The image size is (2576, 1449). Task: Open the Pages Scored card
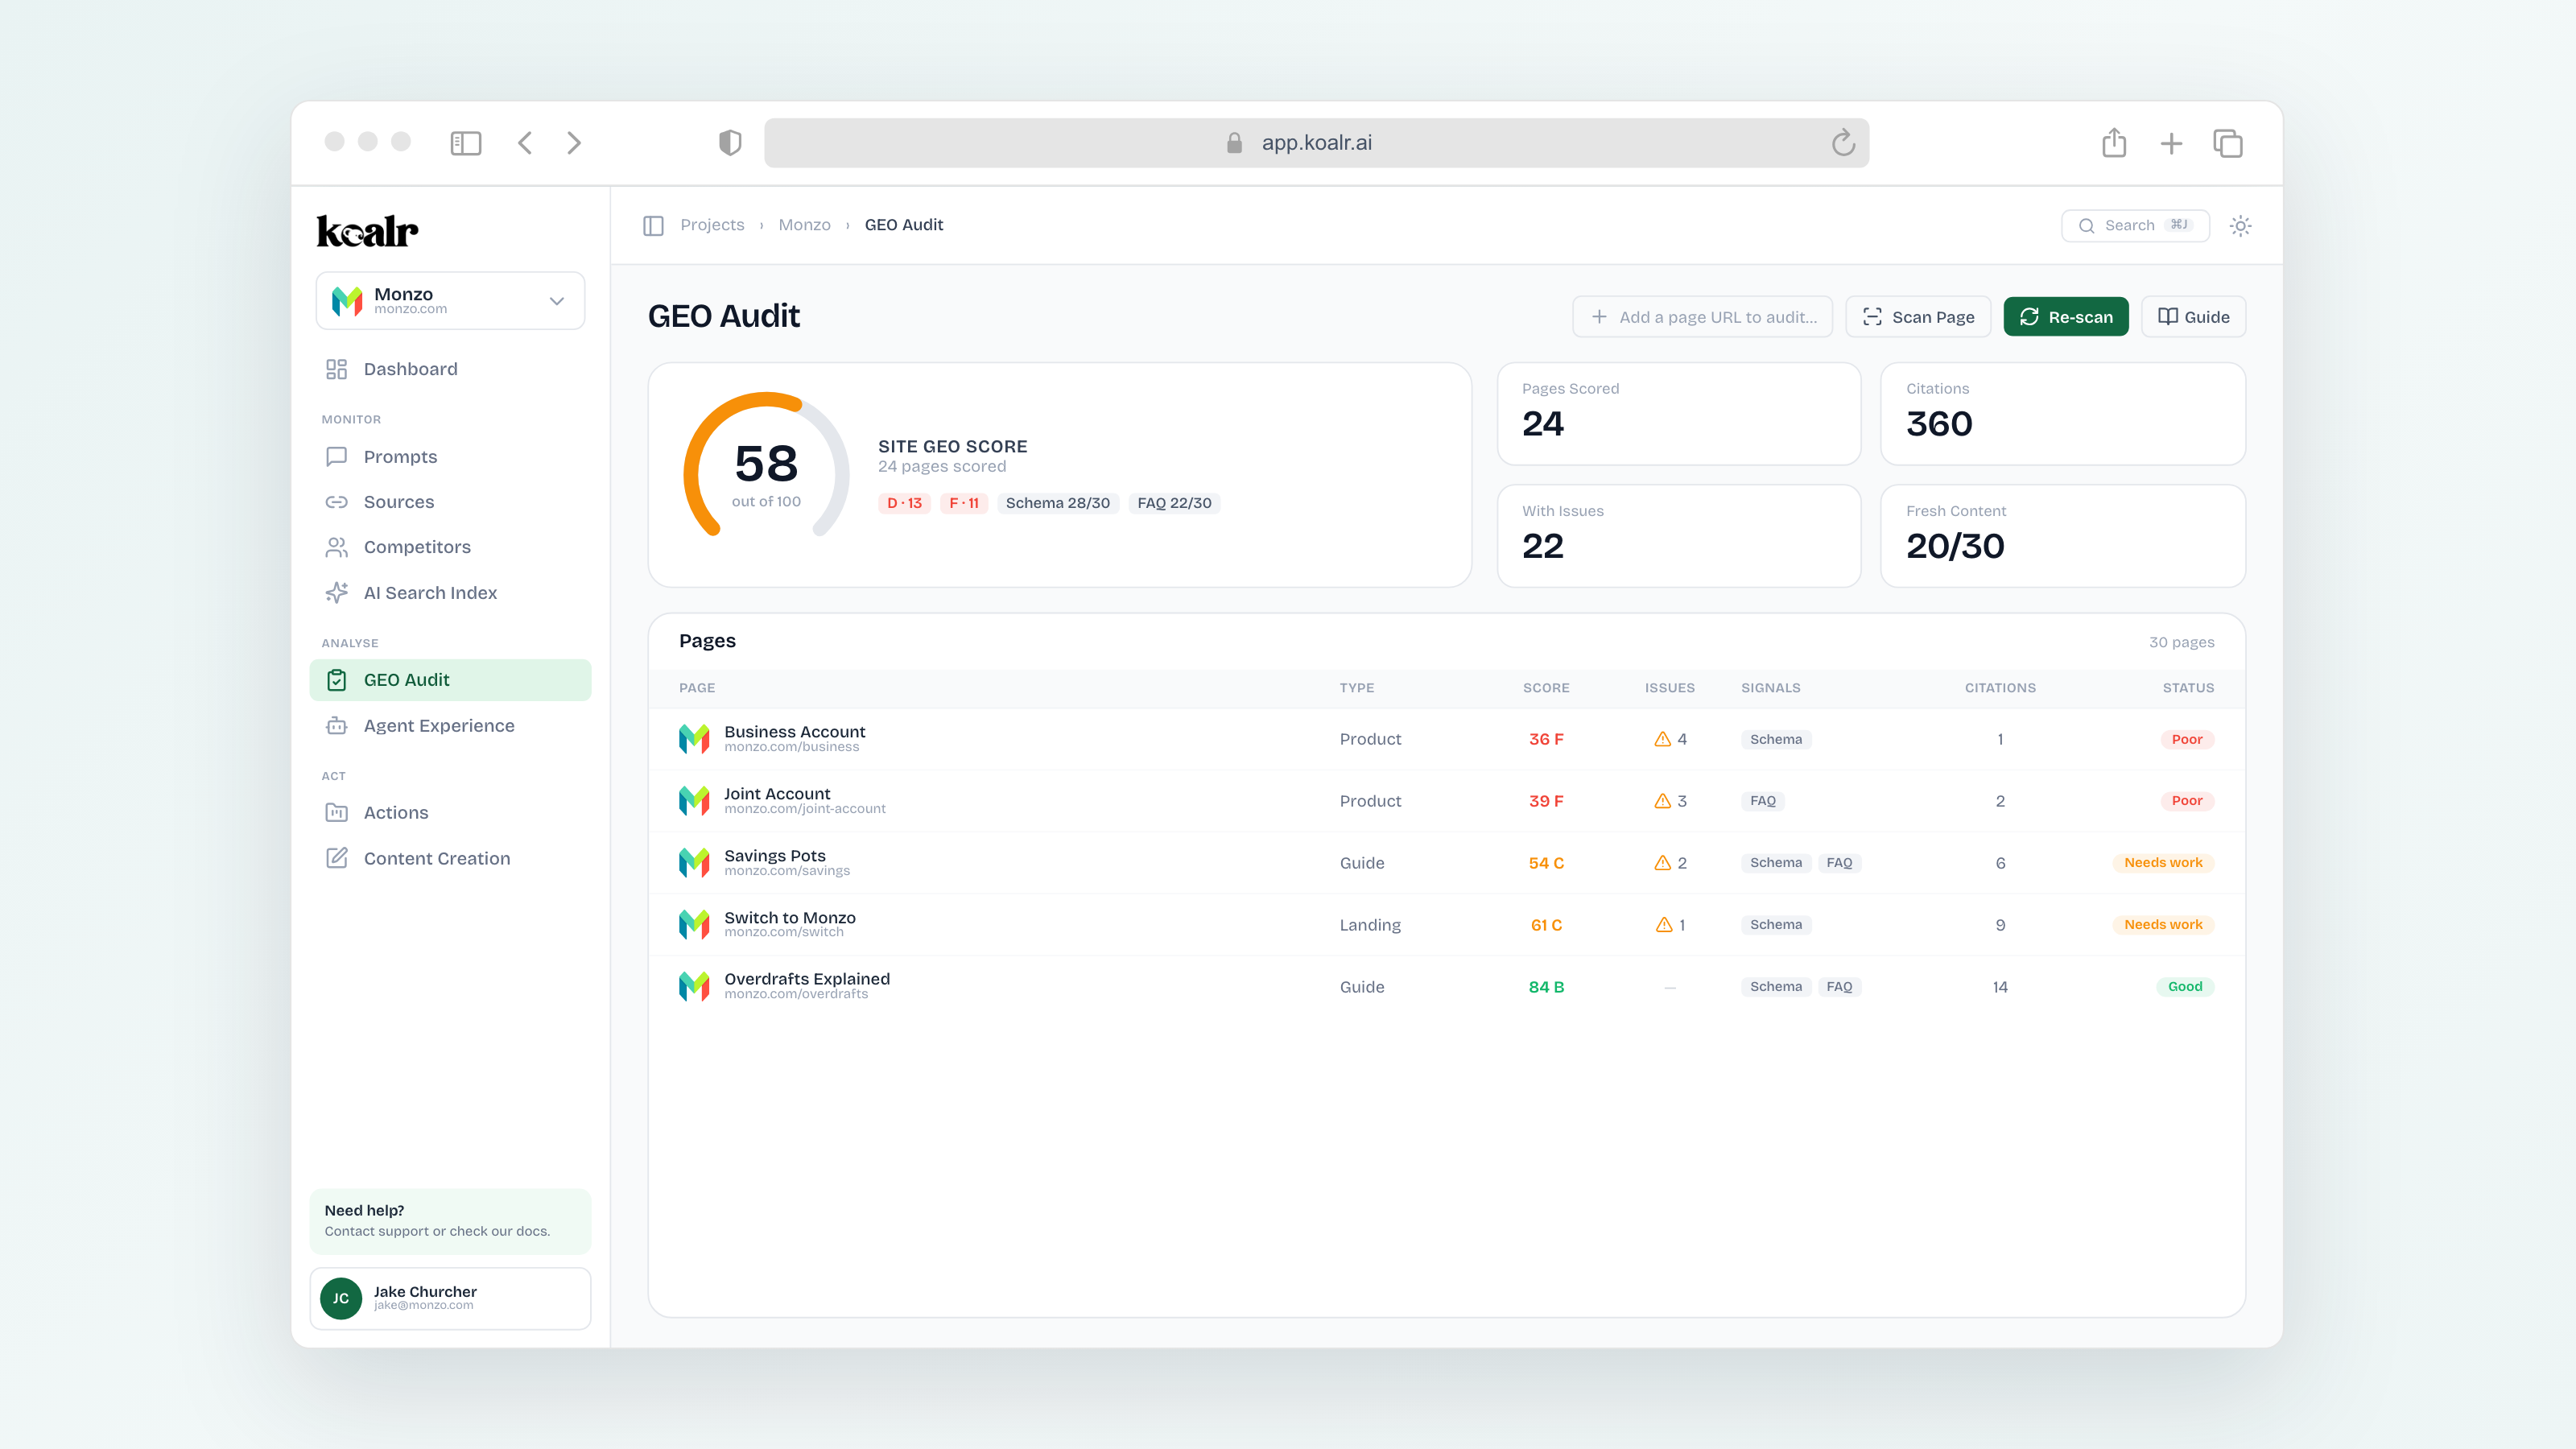coord(1679,414)
